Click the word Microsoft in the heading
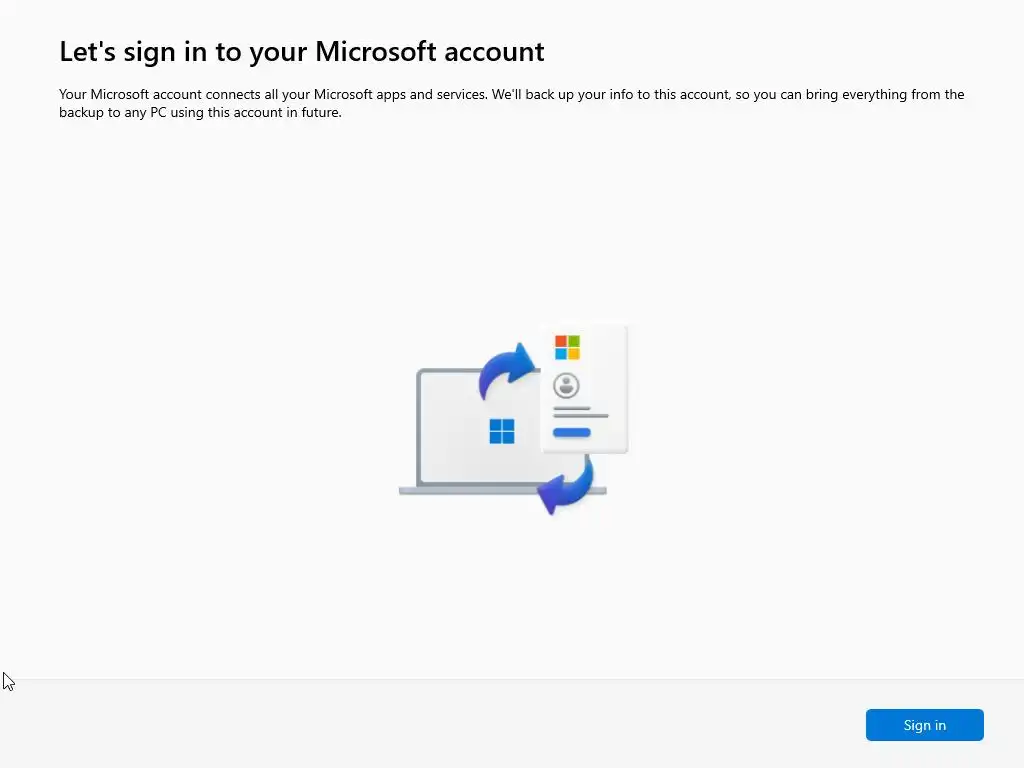The width and height of the screenshot is (1024, 768). pos(376,51)
